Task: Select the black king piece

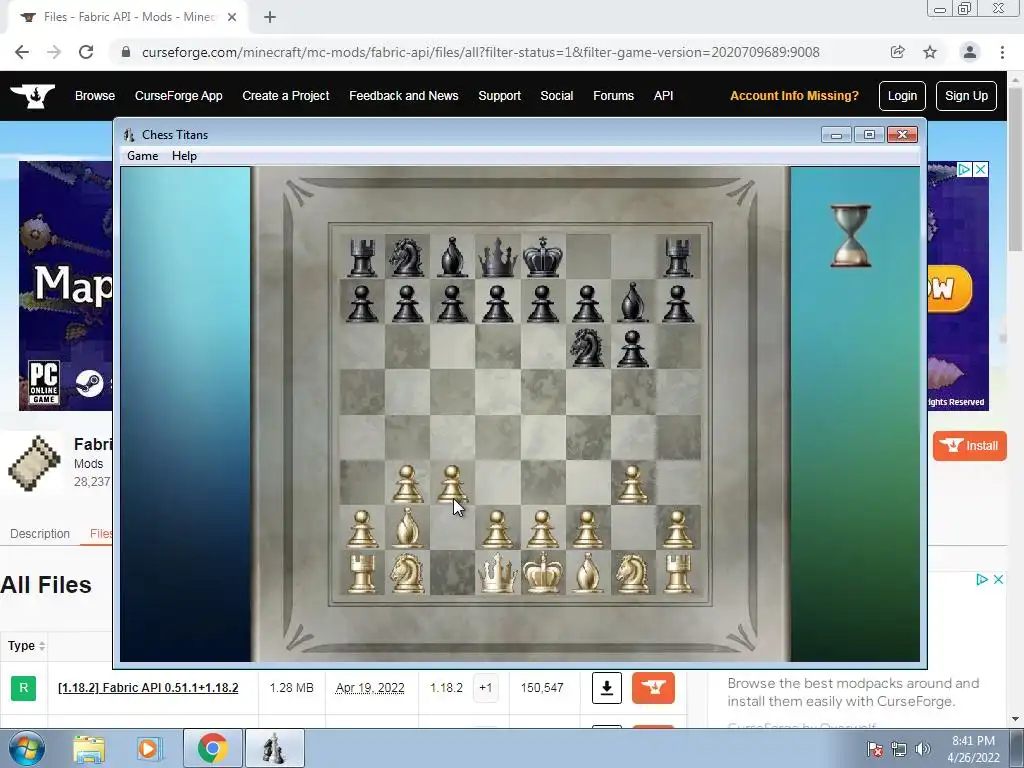Action: point(543,257)
